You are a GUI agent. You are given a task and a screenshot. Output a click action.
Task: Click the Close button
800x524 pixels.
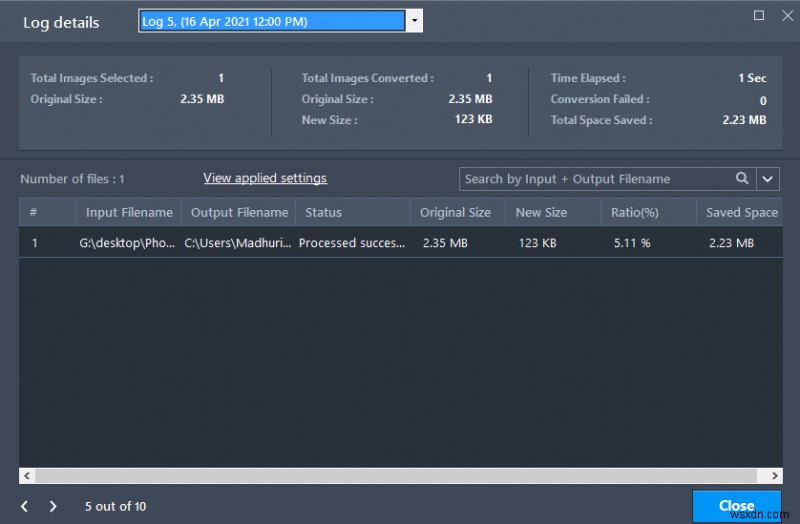[736, 506]
